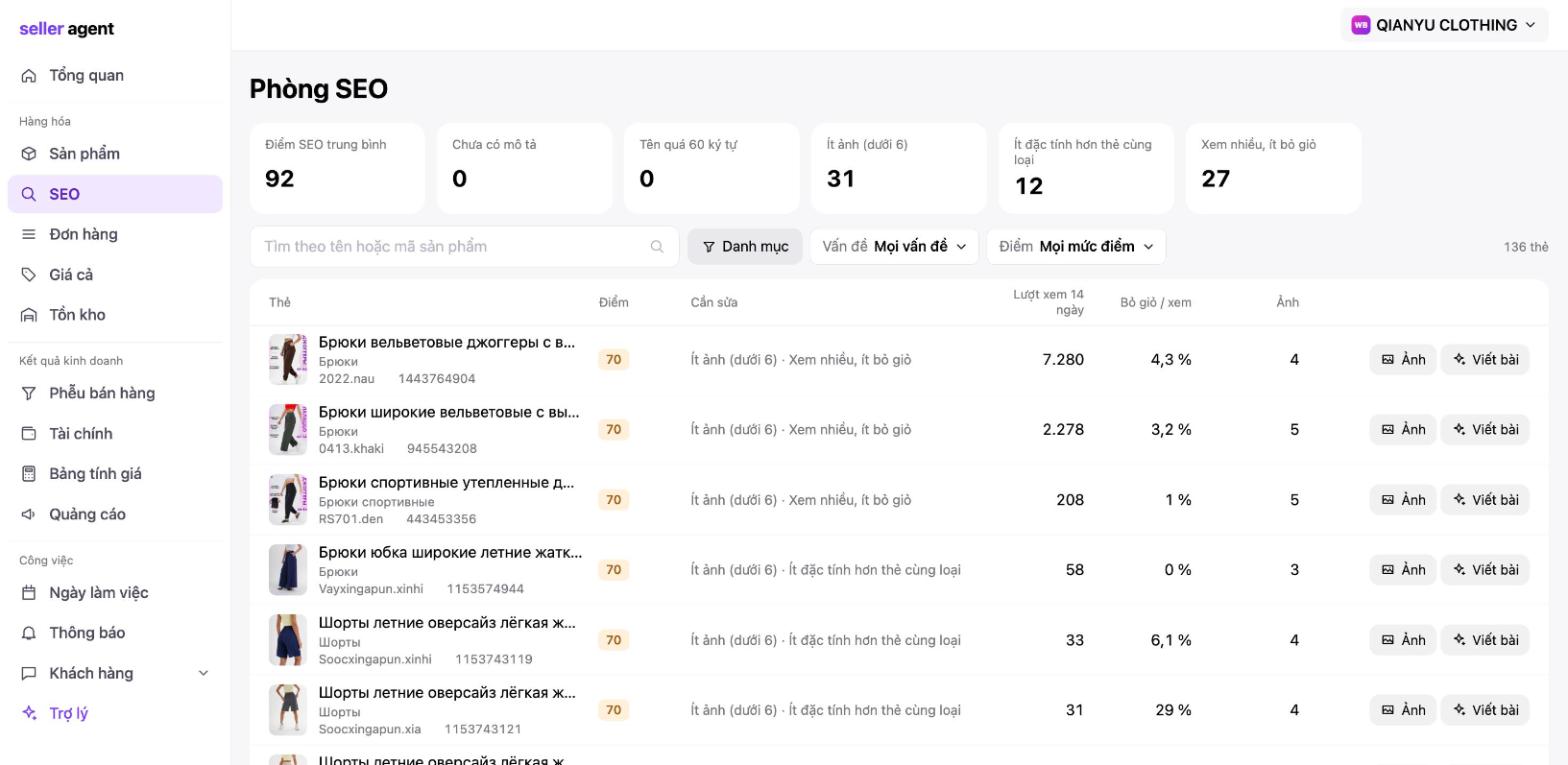The height and width of the screenshot is (765, 1568).
Task: Click Ảnh button for product 1443764904
Action: (1403, 359)
